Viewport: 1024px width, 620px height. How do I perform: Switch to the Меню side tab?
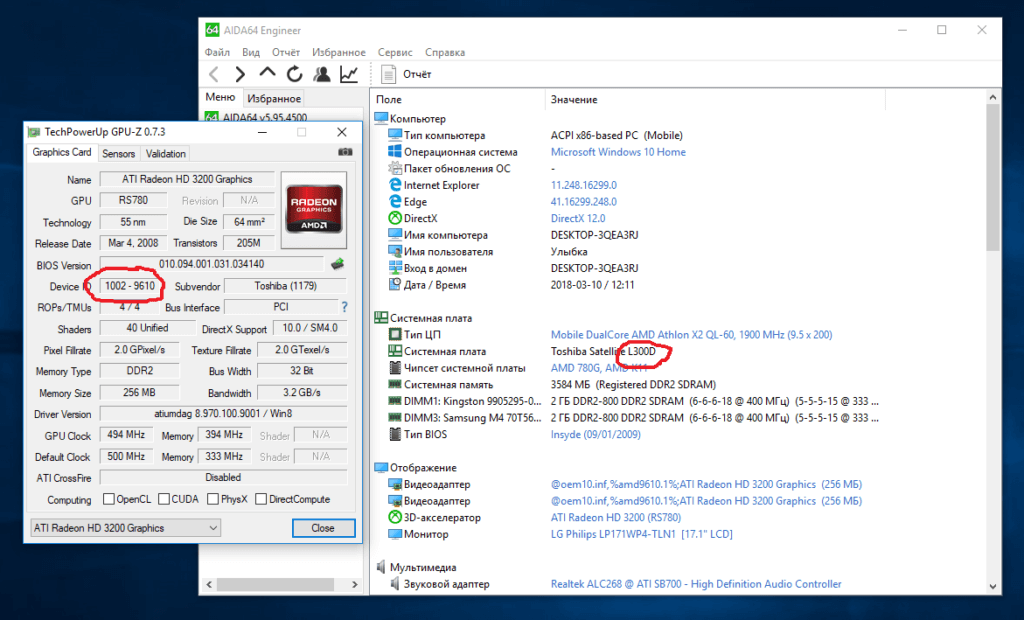pyautogui.click(x=220, y=97)
